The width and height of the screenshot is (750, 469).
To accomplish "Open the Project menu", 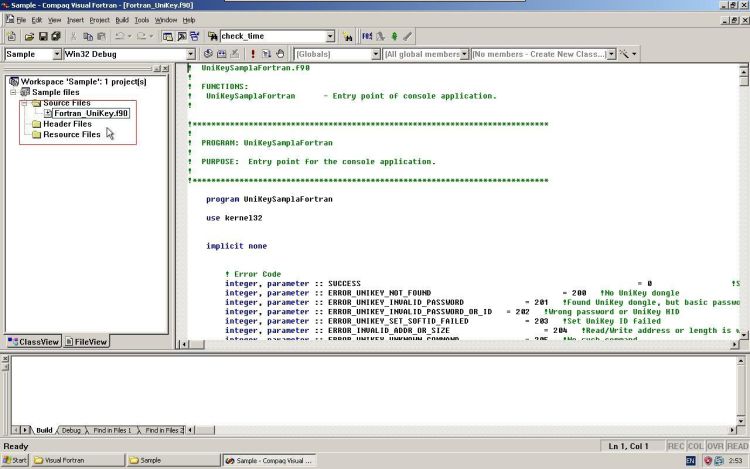I will click(99, 20).
